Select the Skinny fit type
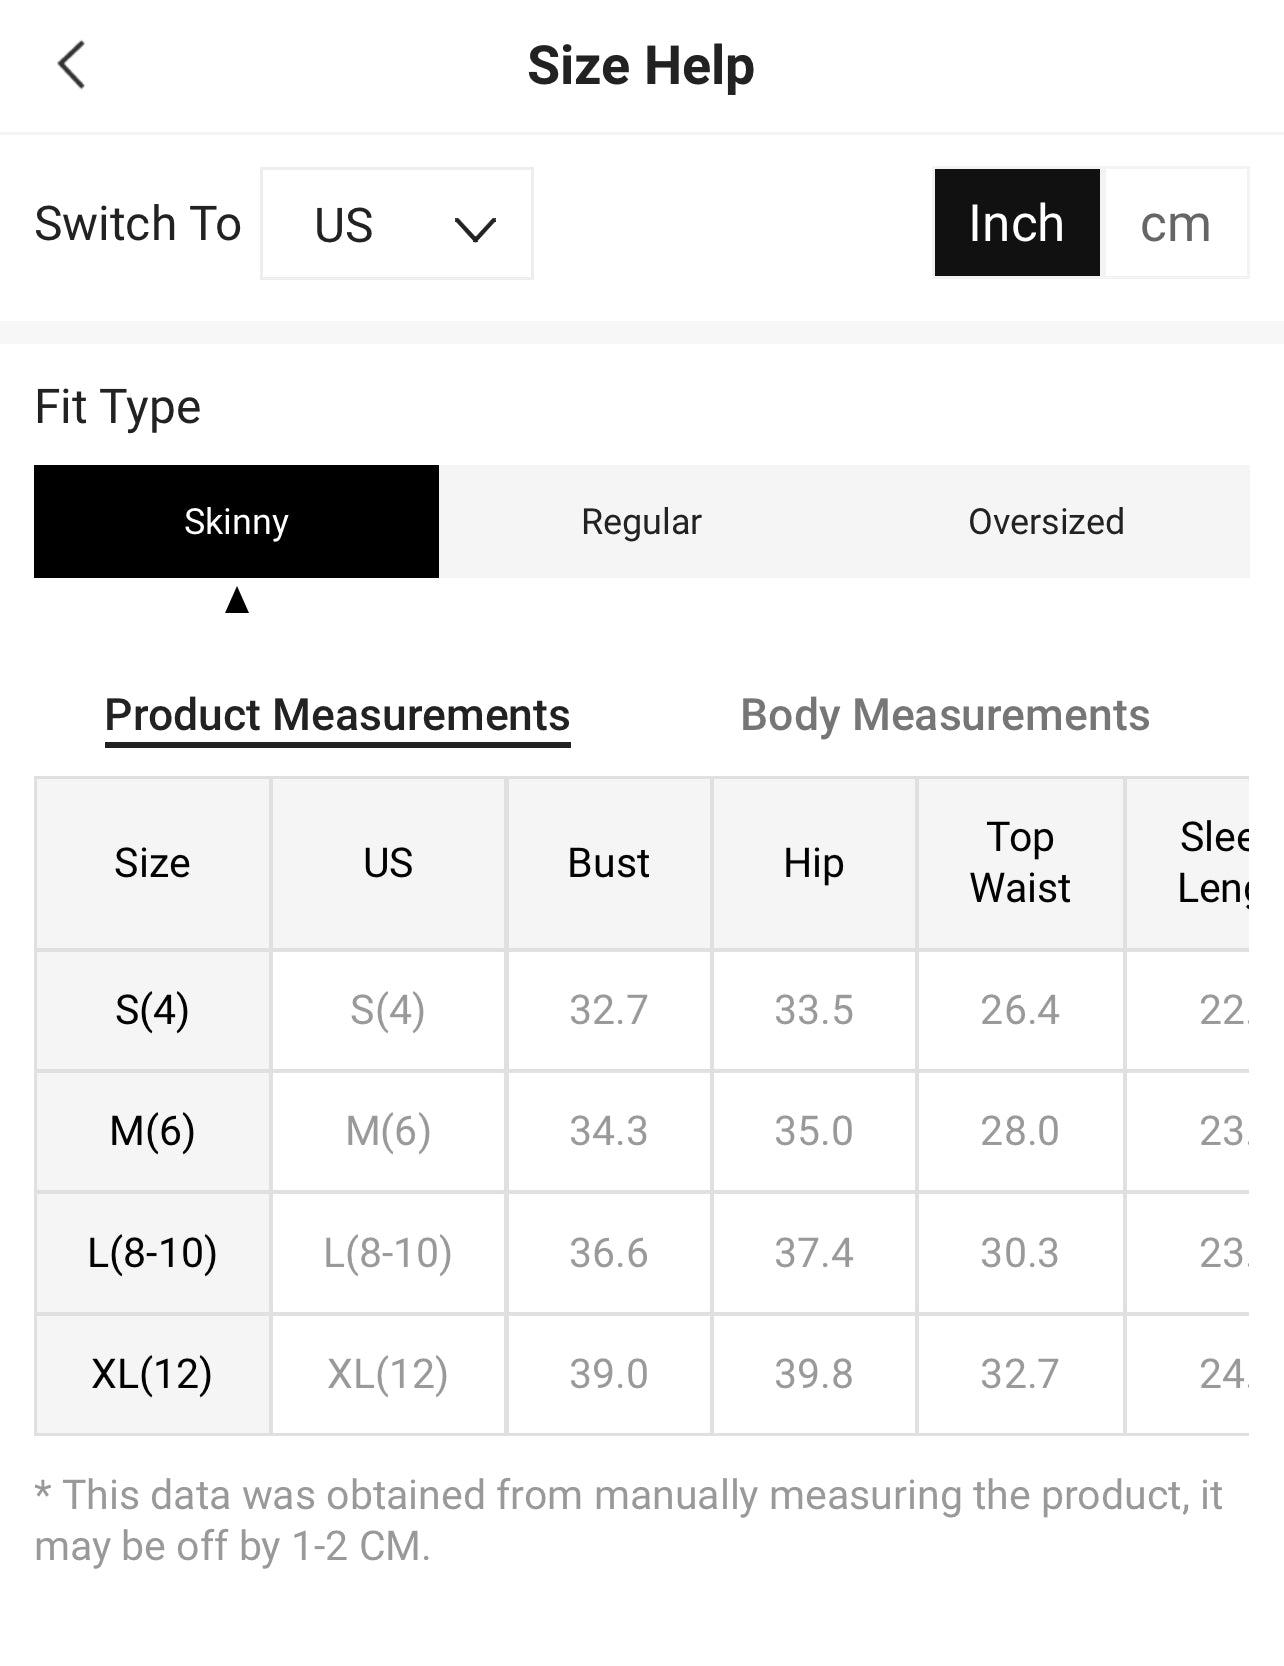Image resolution: width=1284 pixels, height=1666 pixels. [236, 521]
